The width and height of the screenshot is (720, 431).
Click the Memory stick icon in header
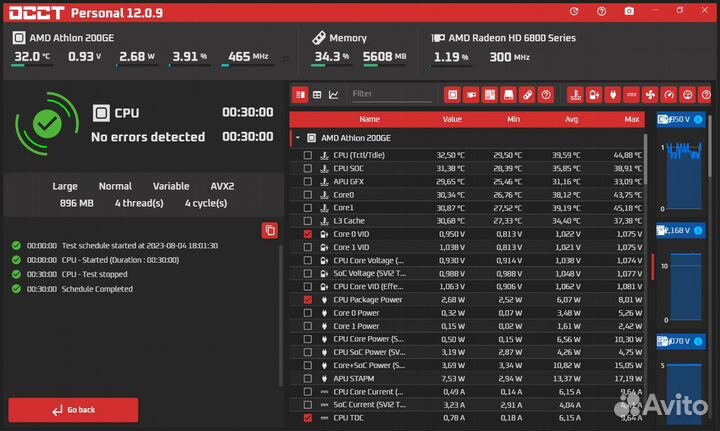pos(318,38)
